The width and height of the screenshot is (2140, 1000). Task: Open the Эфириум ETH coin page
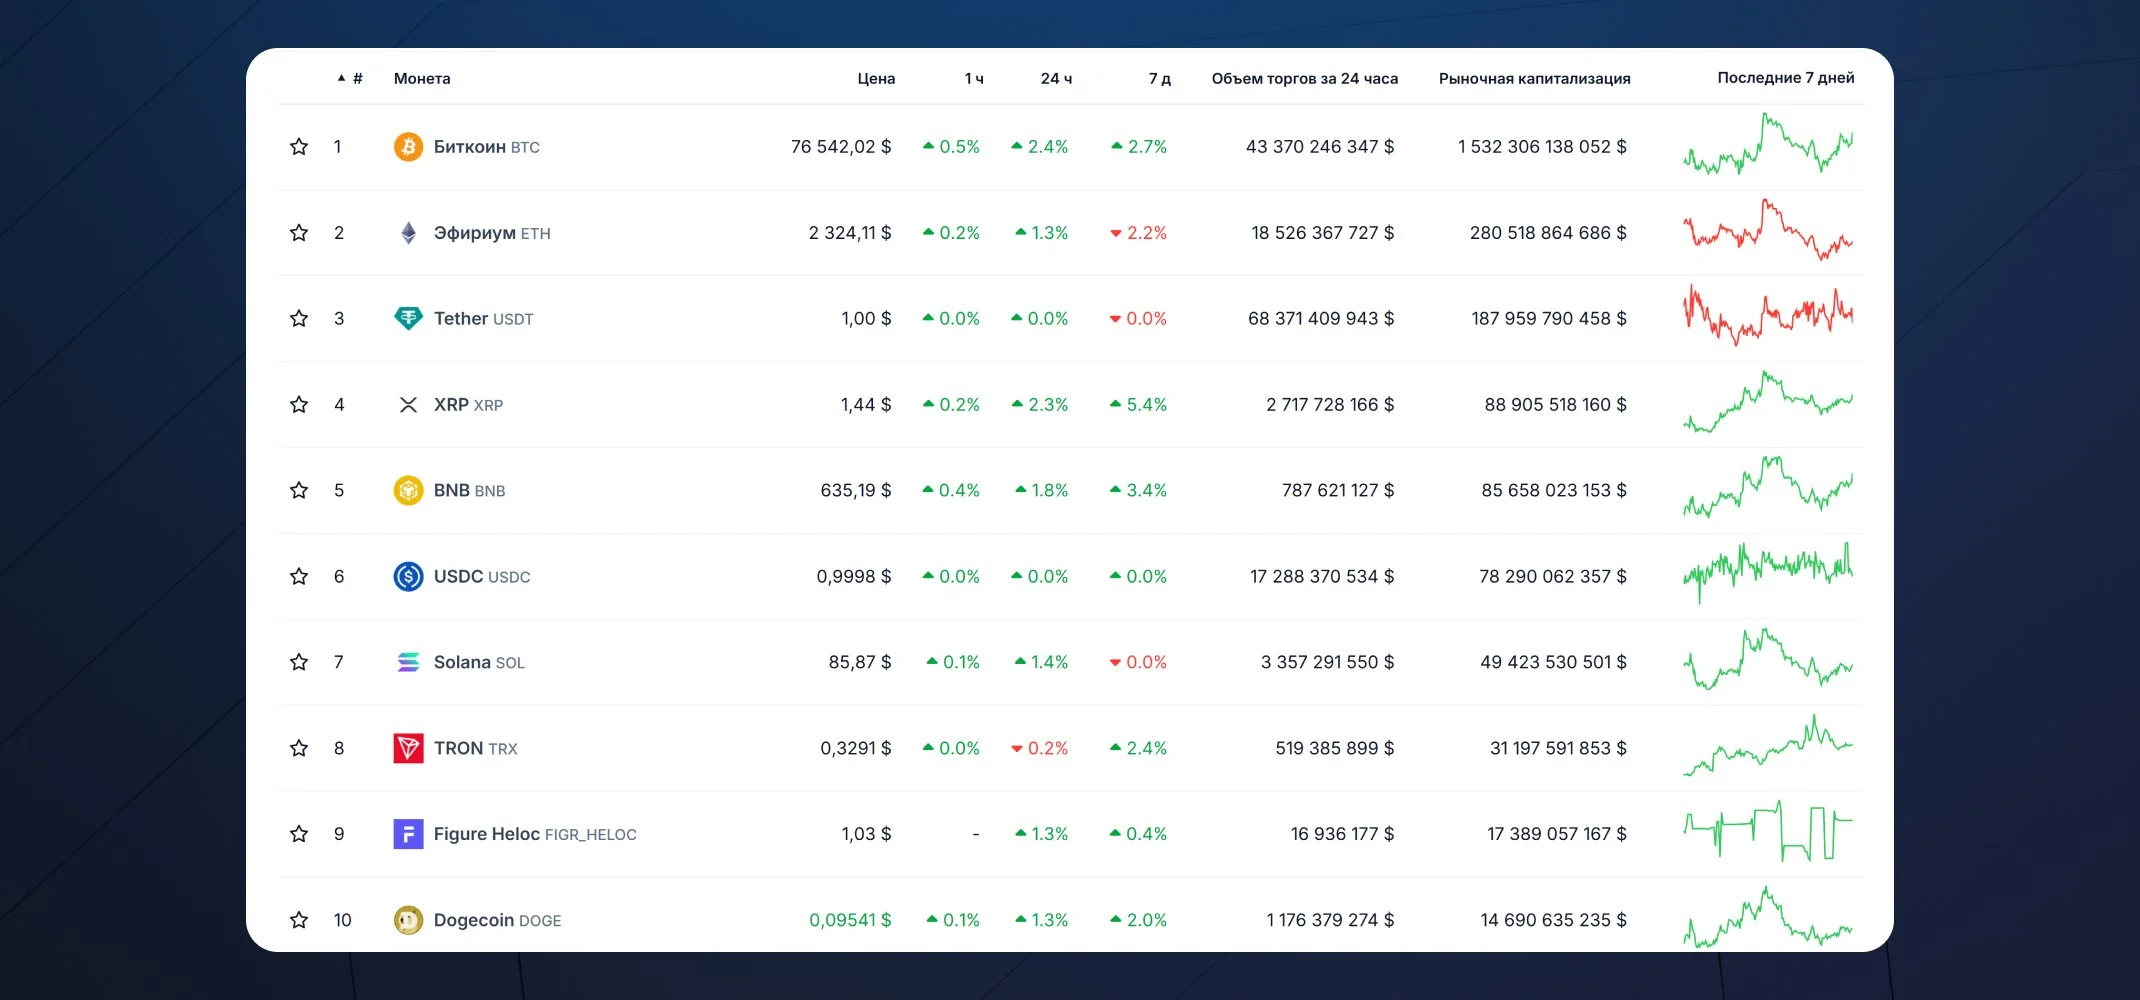(x=492, y=233)
